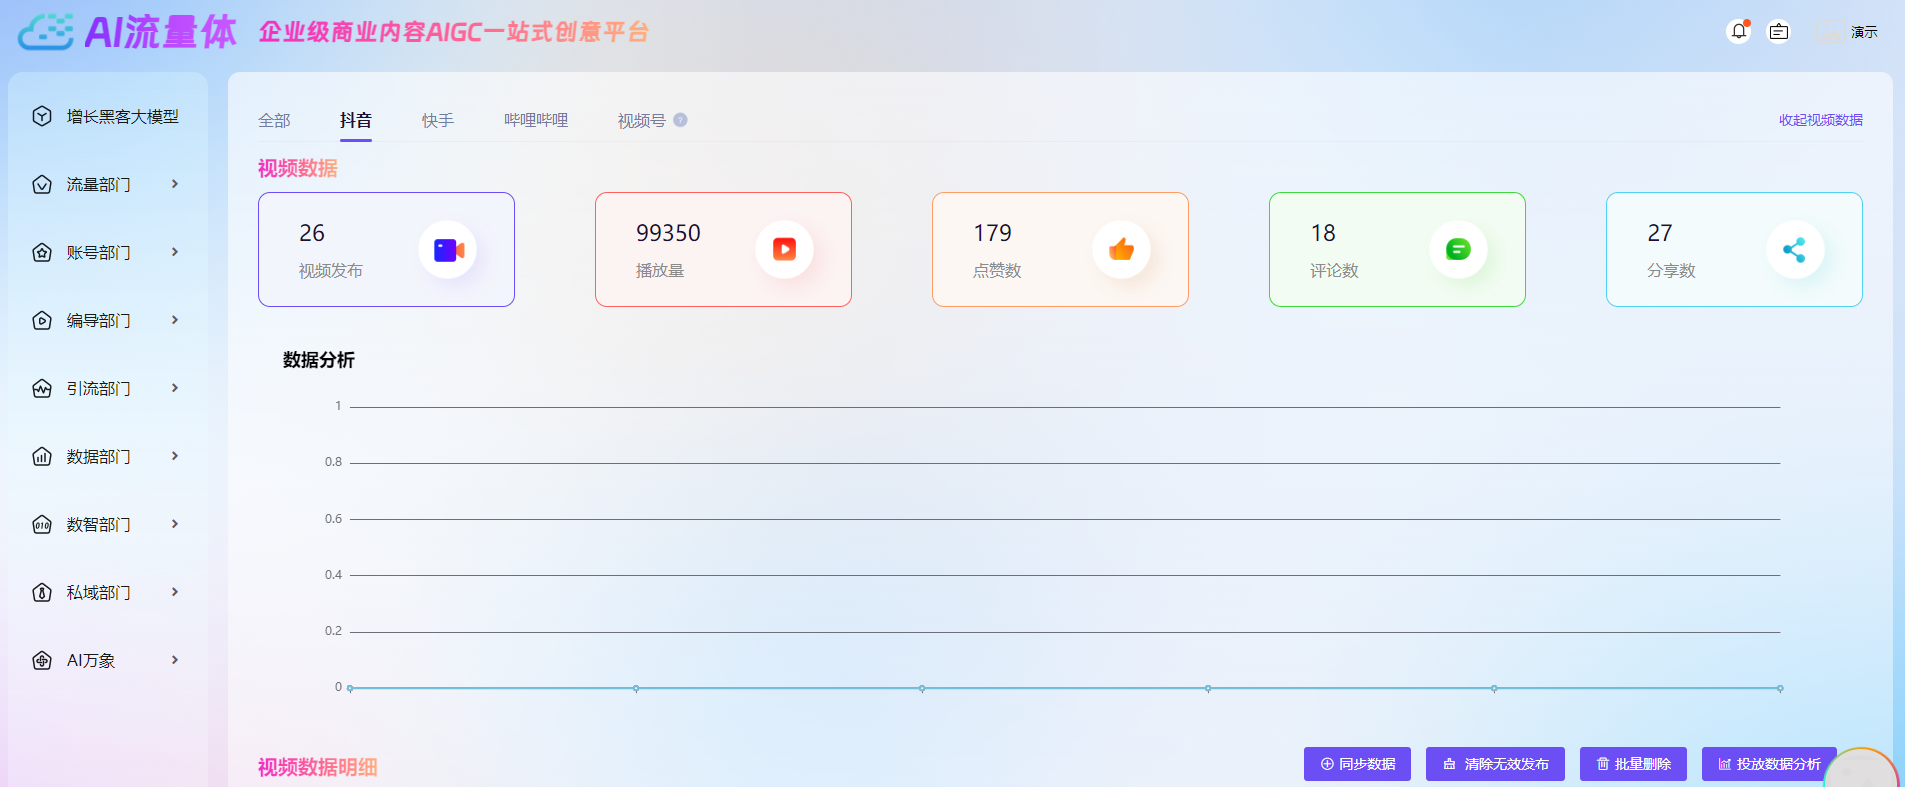Screen dimensions: 1905x787
Task: Expand the AI万象 menu chevron
Action: (x=175, y=660)
